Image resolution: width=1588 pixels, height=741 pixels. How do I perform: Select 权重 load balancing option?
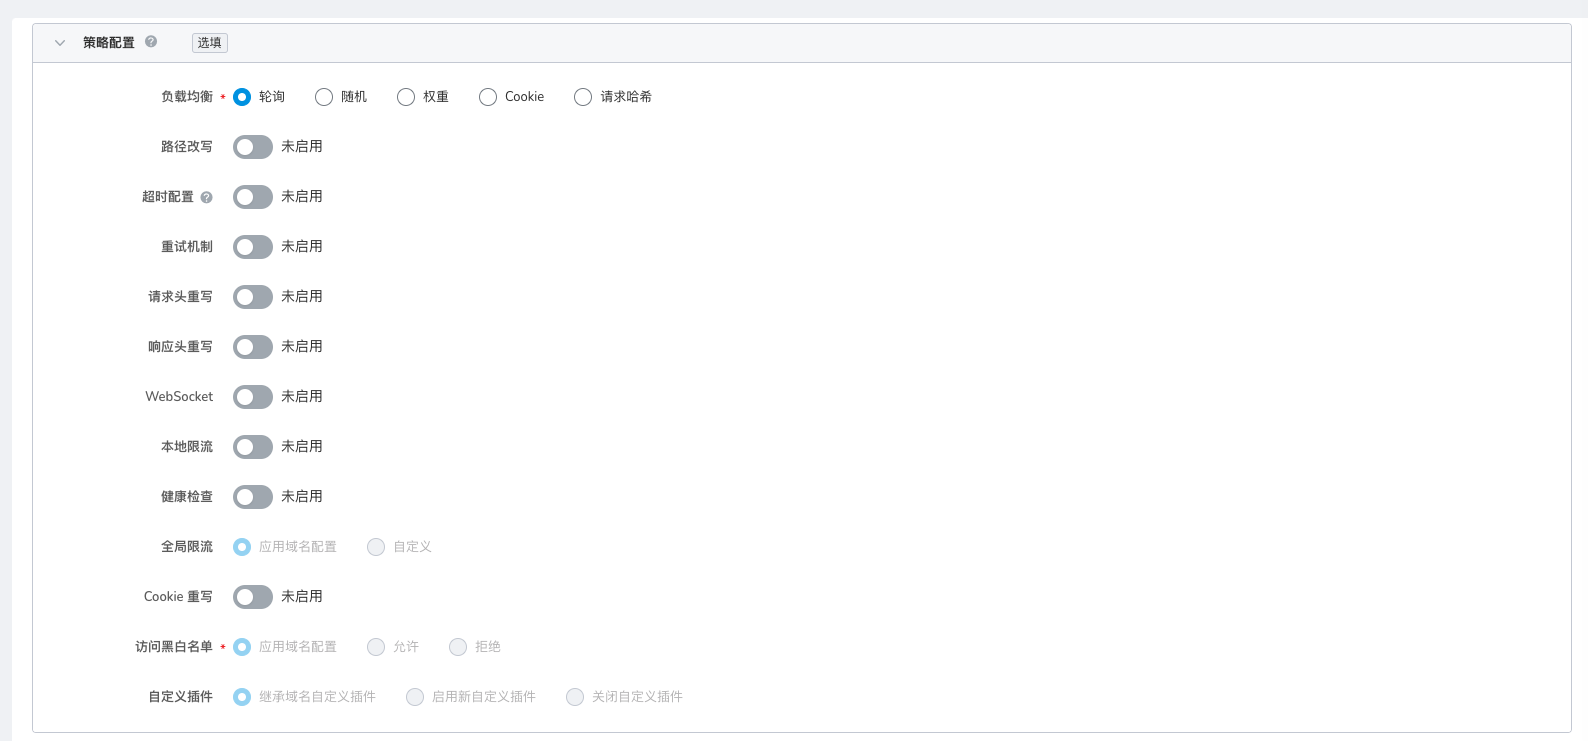(406, 97)
